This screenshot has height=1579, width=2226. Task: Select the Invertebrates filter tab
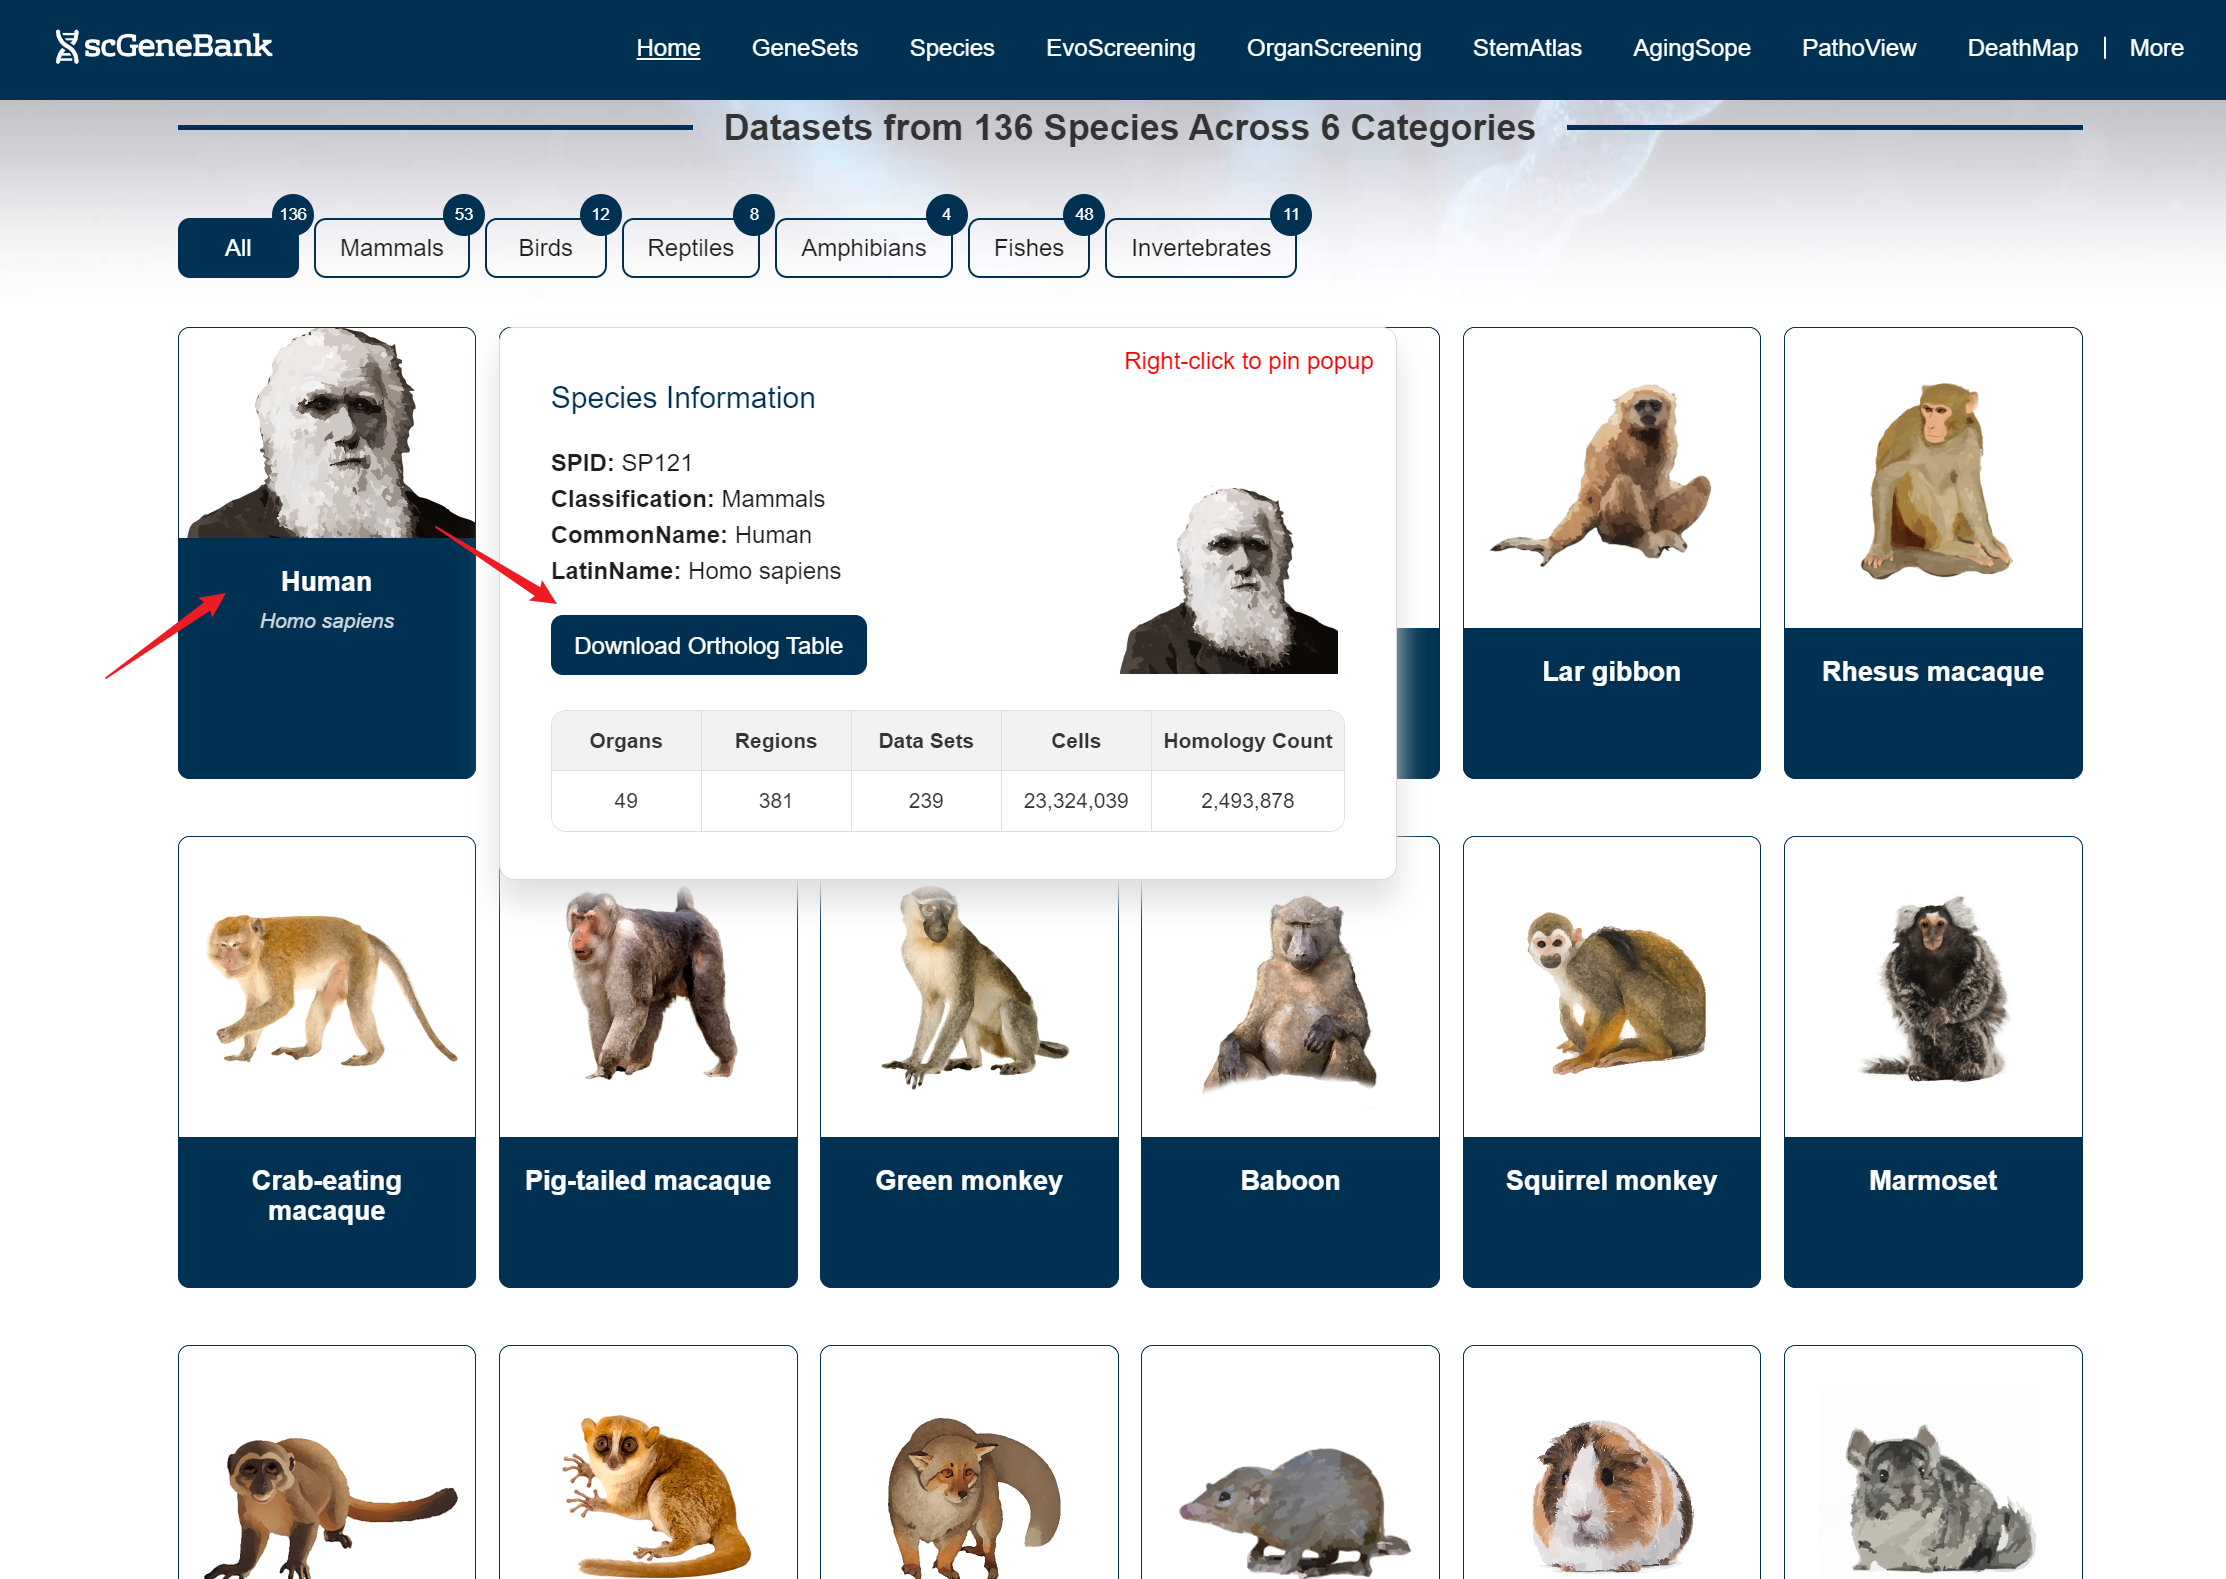(x=1200, y=248)
